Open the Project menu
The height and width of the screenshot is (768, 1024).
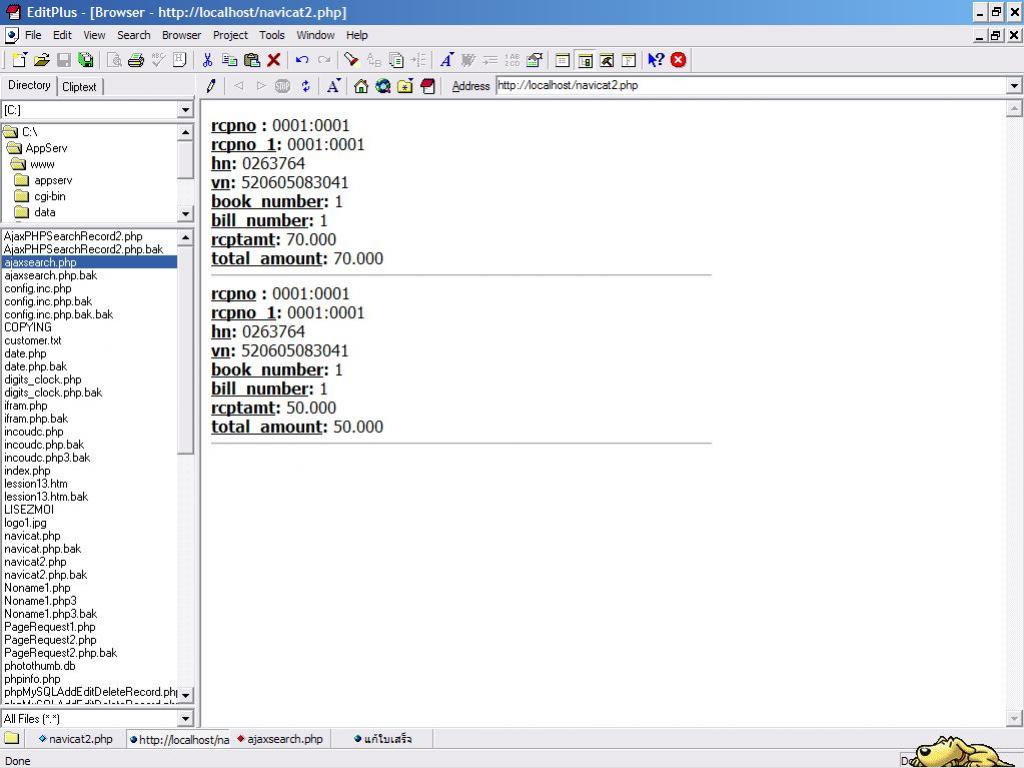click(230, 35)
